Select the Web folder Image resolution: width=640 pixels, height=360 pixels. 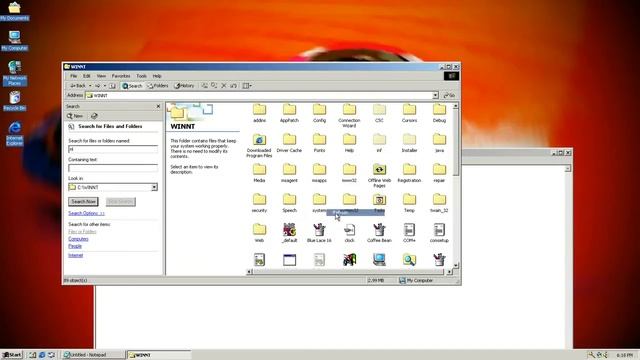click(x=259, y=233)
